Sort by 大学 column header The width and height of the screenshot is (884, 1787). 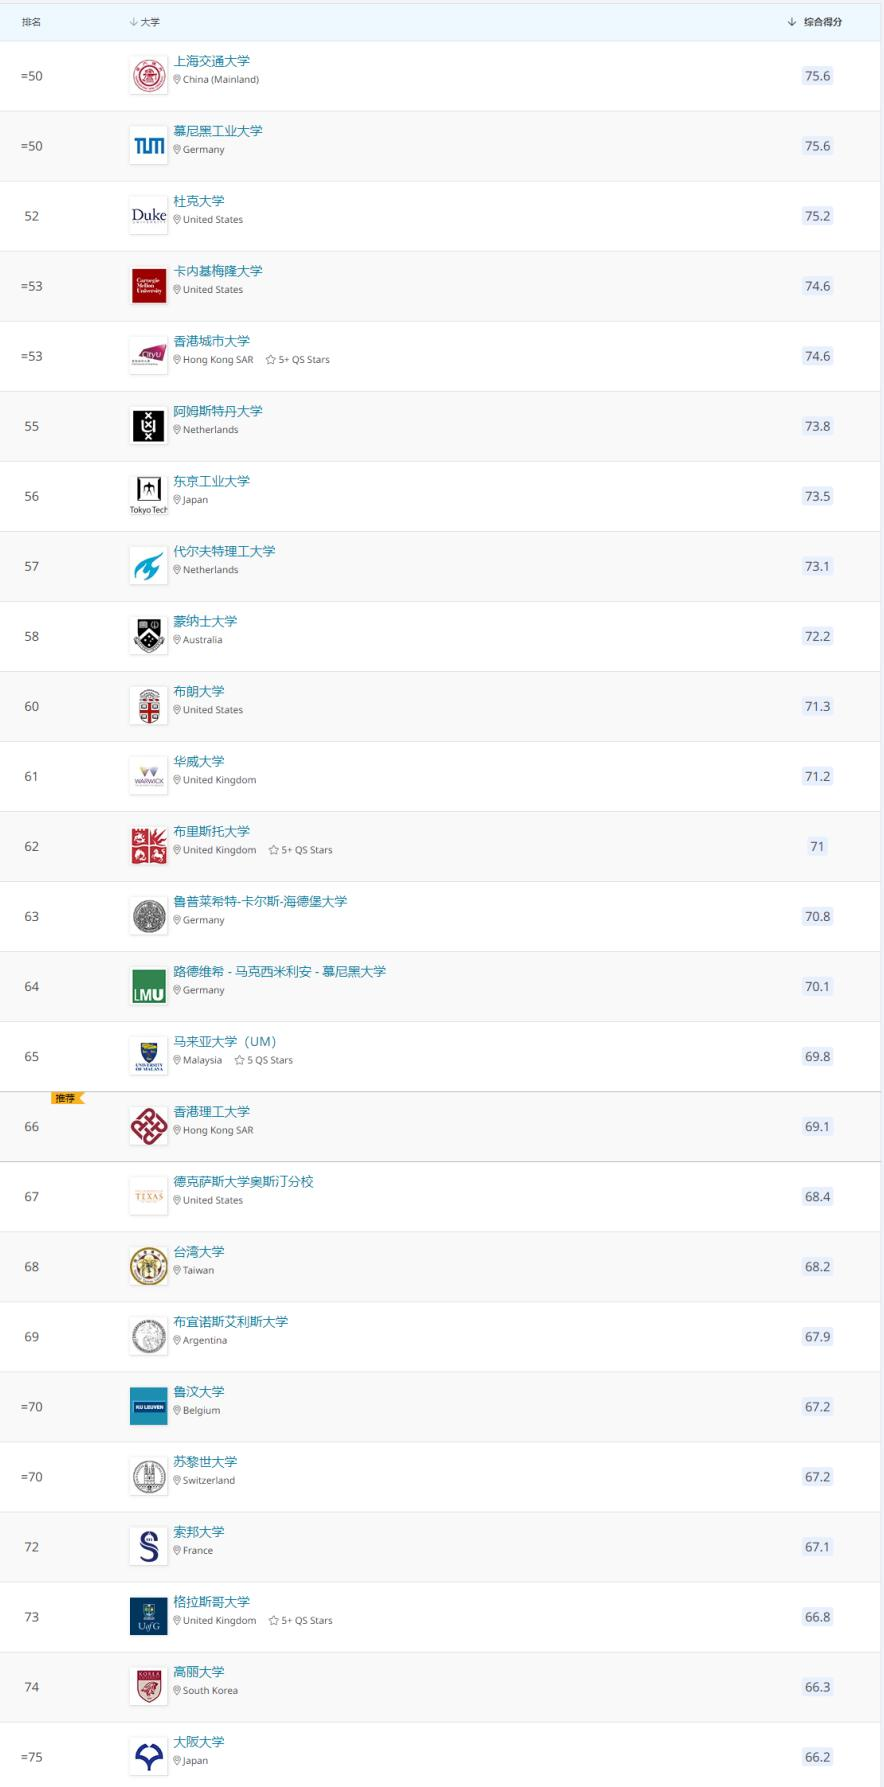pos(145,22)
